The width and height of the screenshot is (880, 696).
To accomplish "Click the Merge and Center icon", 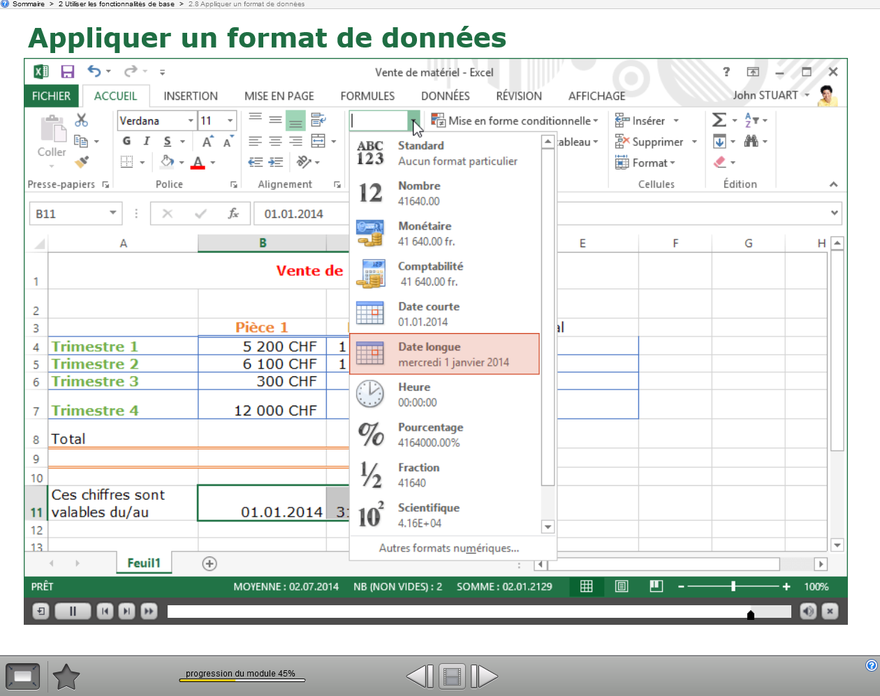I will [319, 141].
